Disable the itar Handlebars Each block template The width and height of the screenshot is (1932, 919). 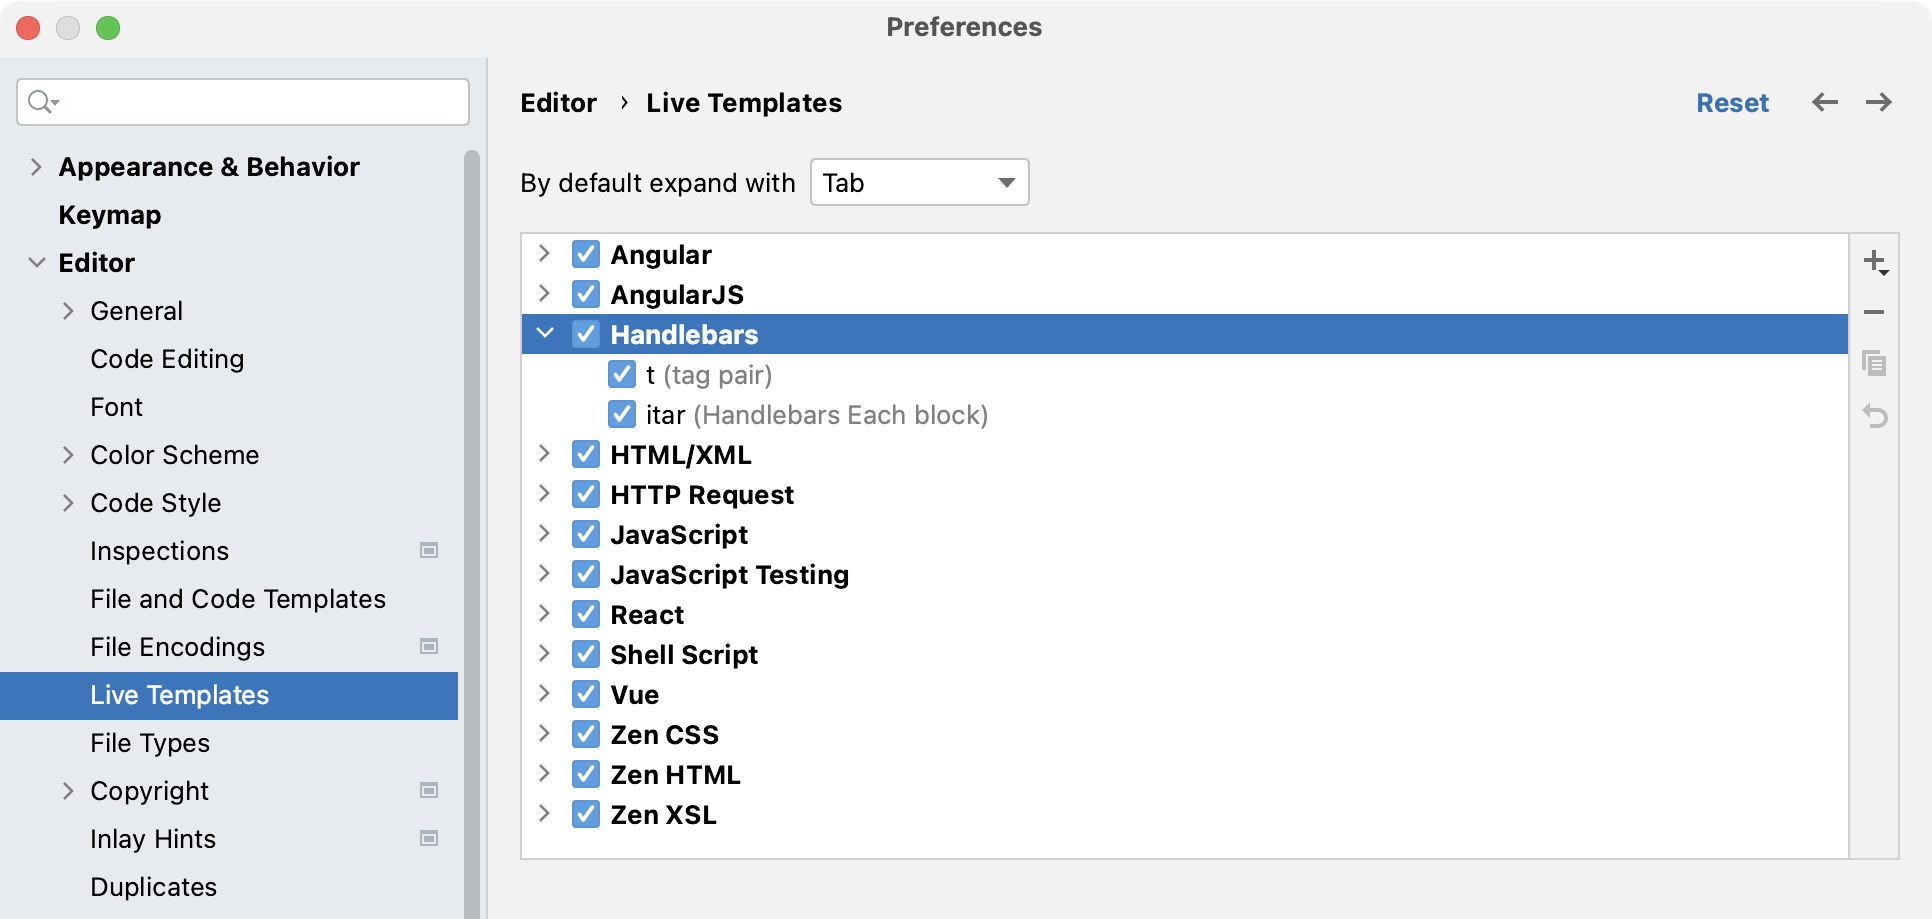tap(622, 414)
